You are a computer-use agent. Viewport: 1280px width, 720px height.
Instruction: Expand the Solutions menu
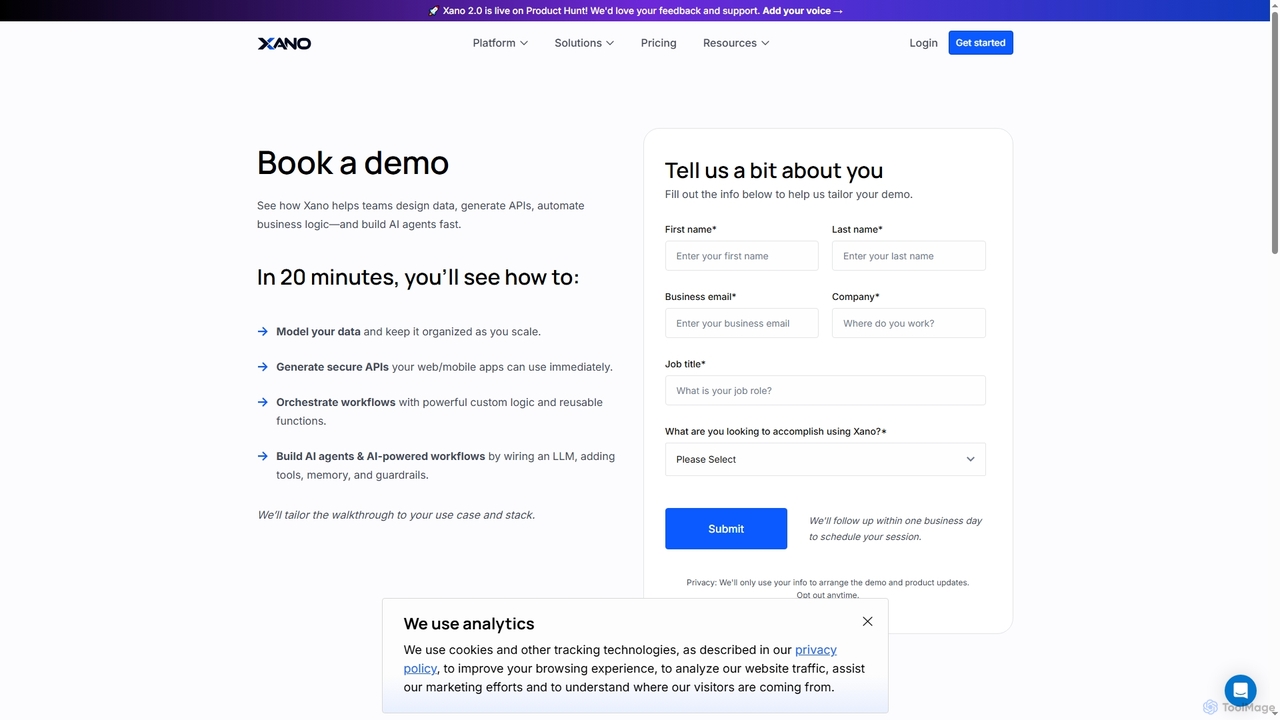[584, 43]
